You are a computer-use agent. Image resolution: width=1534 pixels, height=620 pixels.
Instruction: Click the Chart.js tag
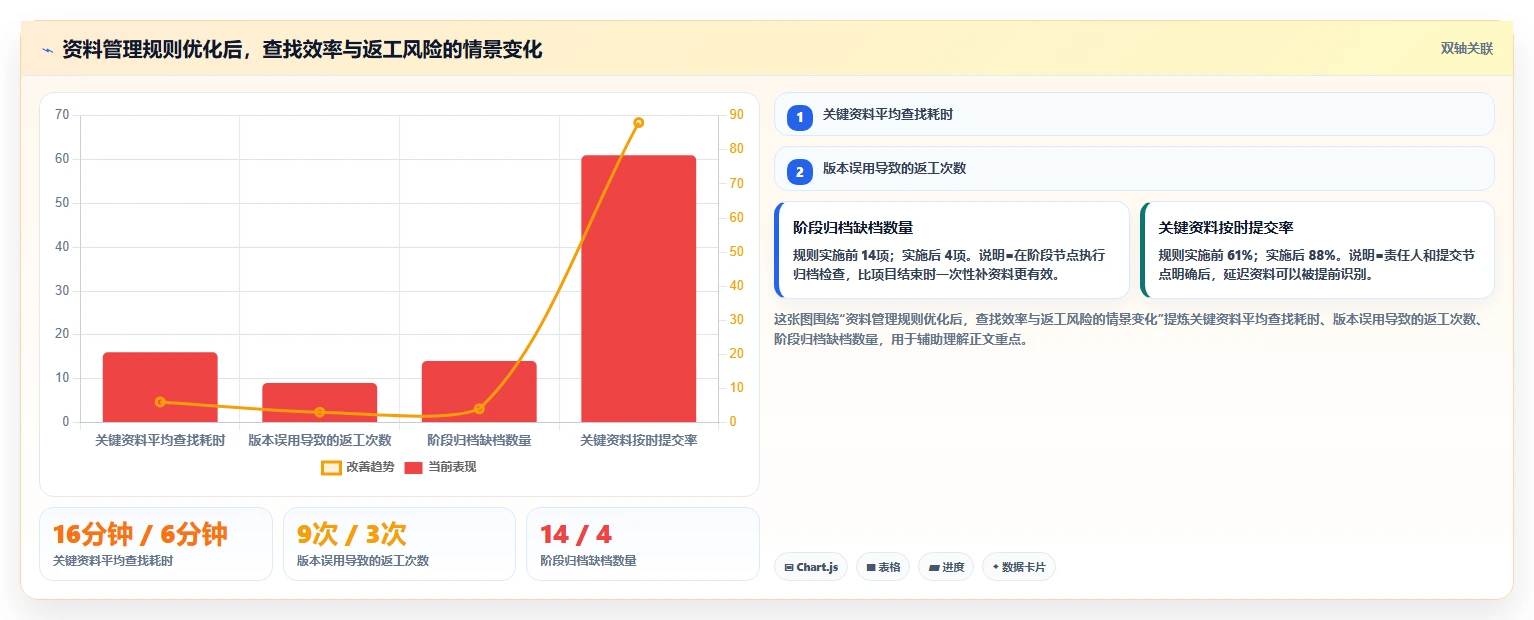pyautogui.click(x=811, y=567)
